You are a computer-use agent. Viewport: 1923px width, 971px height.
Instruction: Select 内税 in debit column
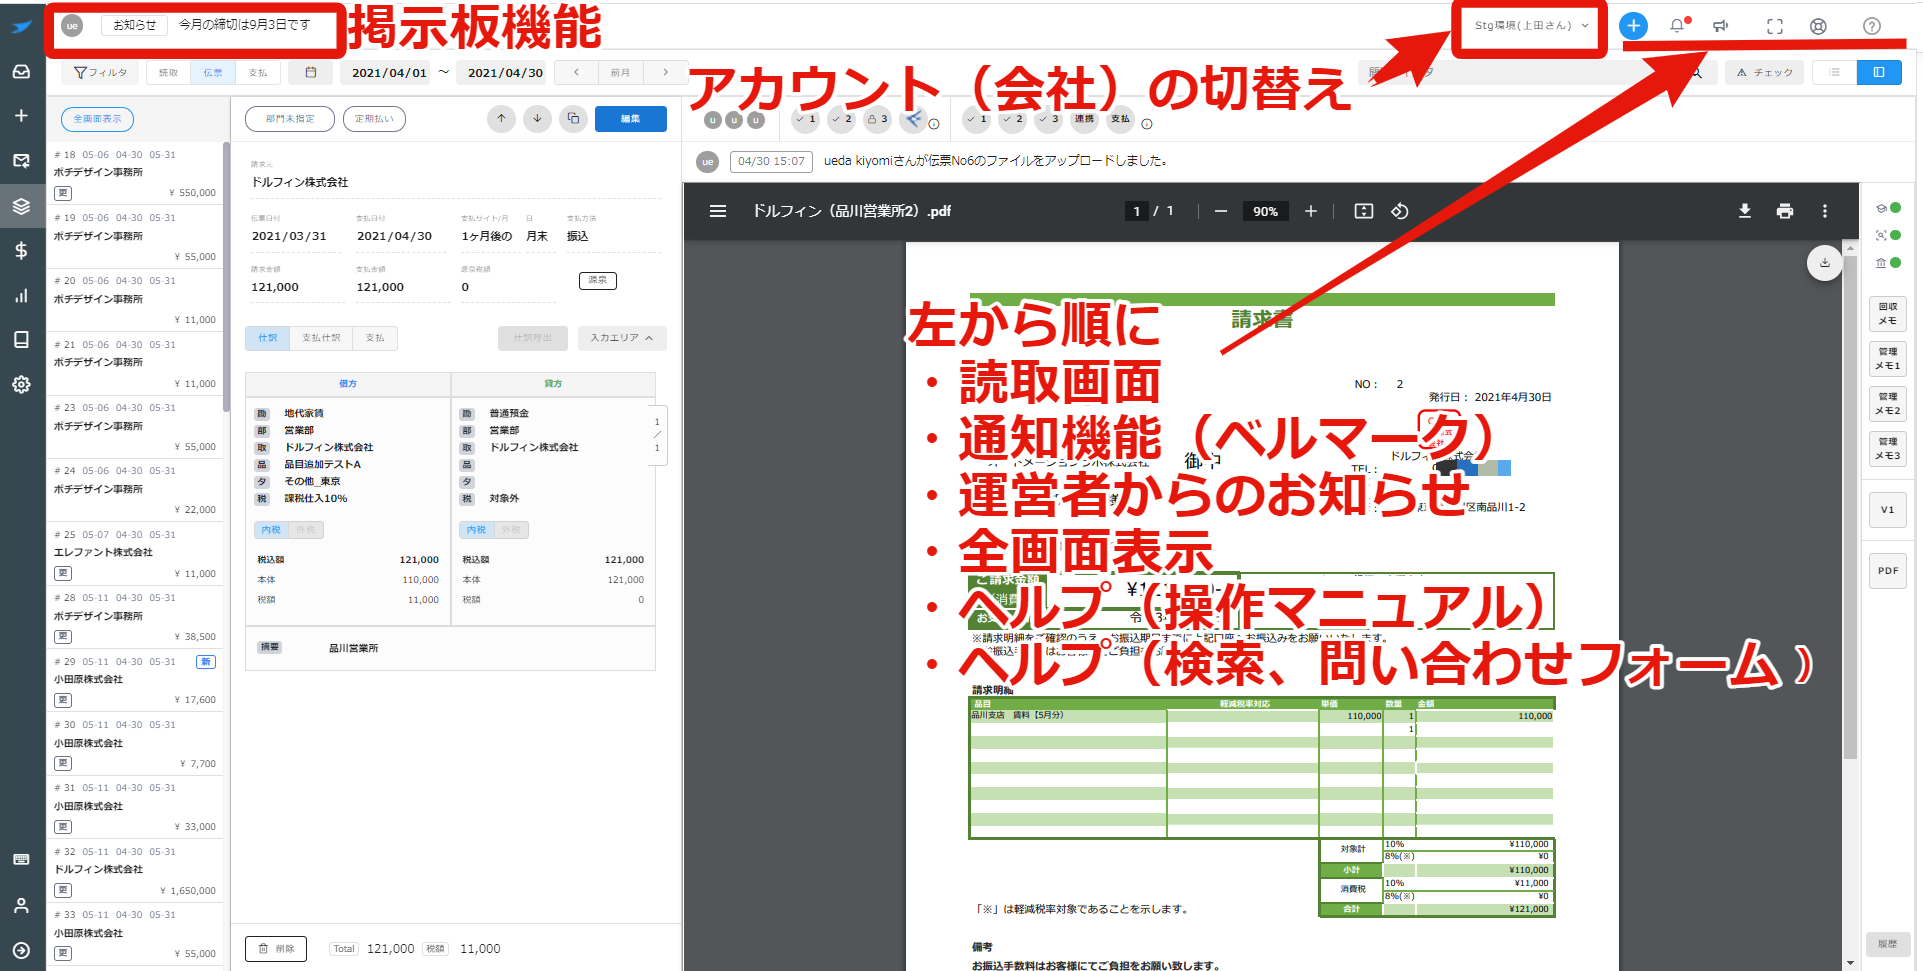pyautogui.click(x=272, y=530)
